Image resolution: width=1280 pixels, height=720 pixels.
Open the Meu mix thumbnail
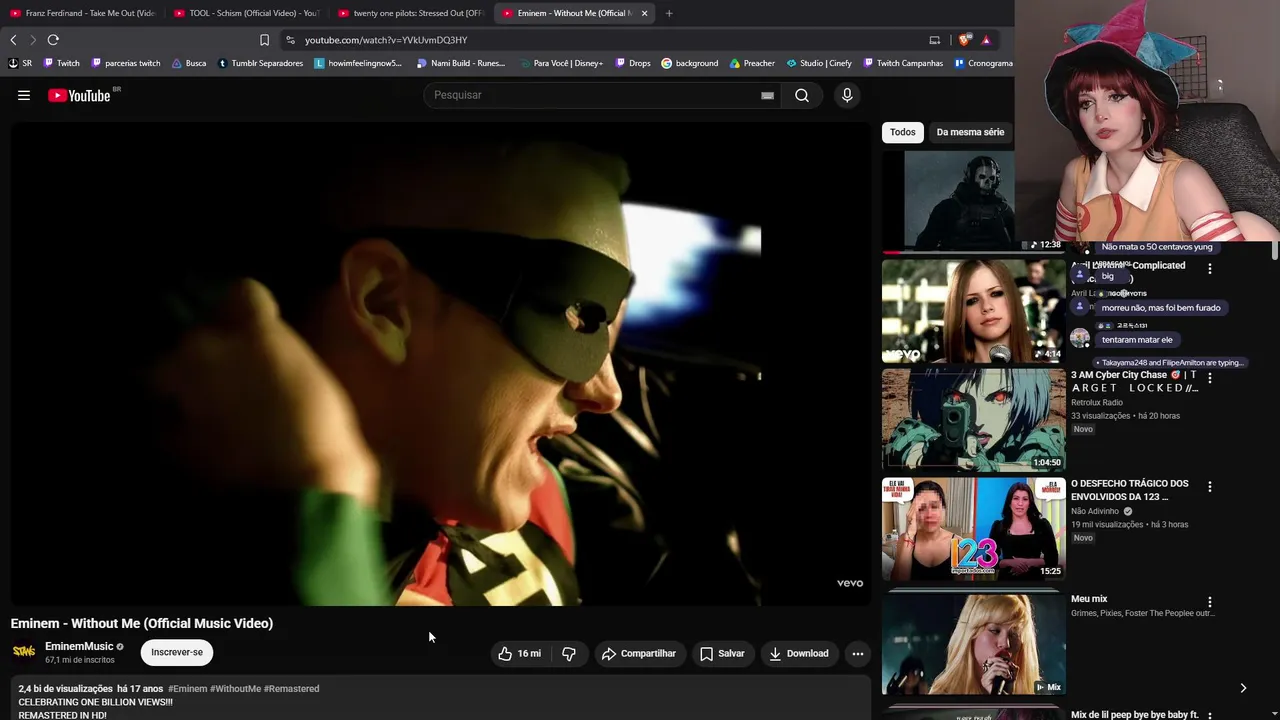973,644
